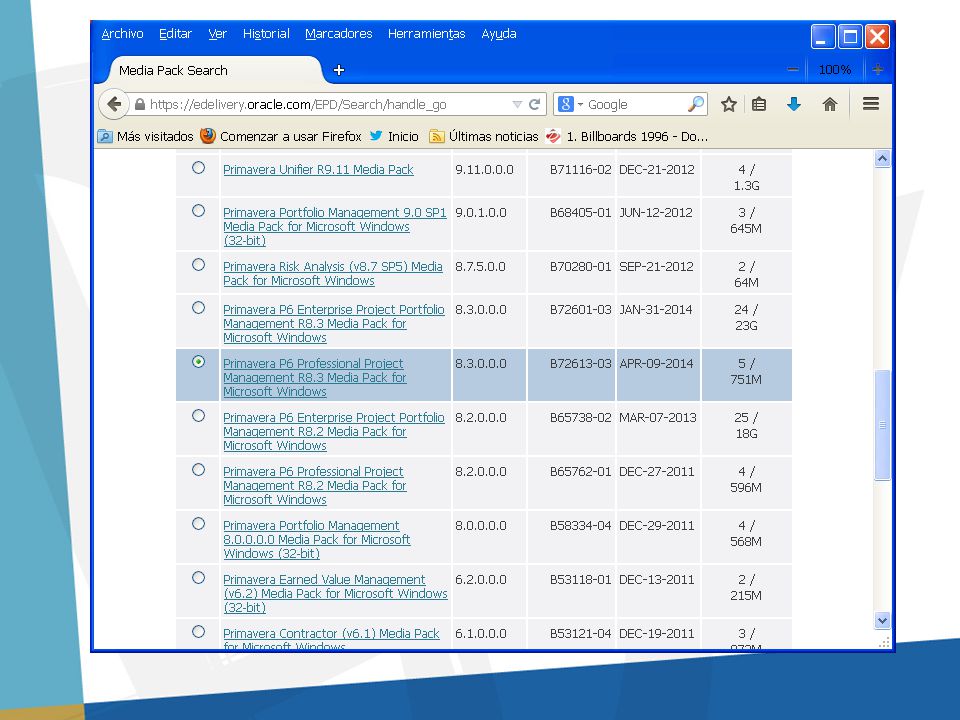The image size is (960, 720).
Task: Click part number B71116-02
Action: (x=580, y=170)
